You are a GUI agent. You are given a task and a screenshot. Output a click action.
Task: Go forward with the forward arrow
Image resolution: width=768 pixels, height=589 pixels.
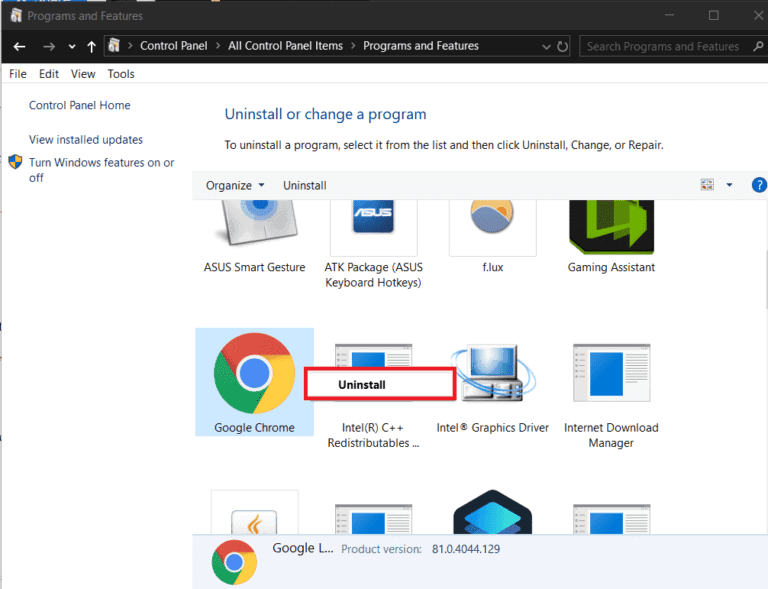tap(48, 47)
